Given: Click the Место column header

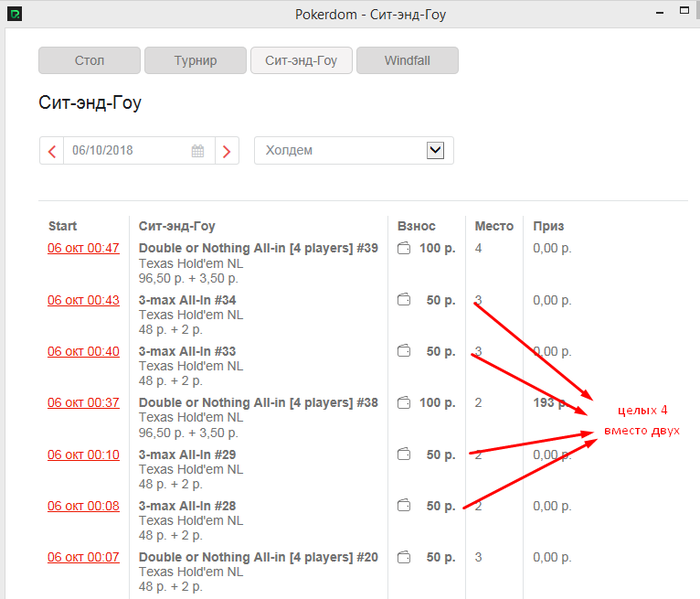Looking at the screenshot, I should 494,226.
